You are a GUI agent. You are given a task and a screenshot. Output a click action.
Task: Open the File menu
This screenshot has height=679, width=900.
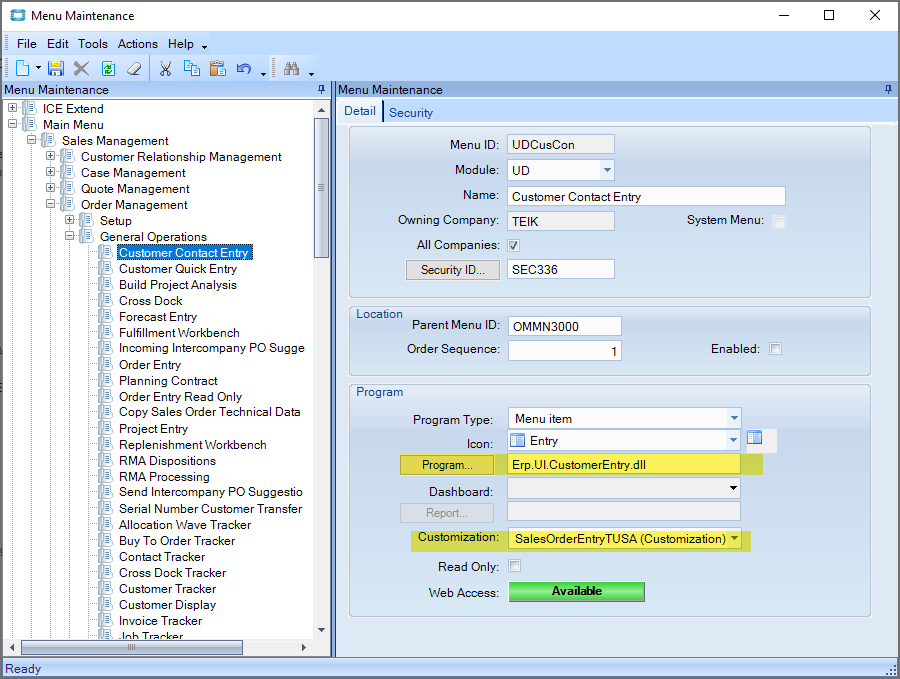26,44
